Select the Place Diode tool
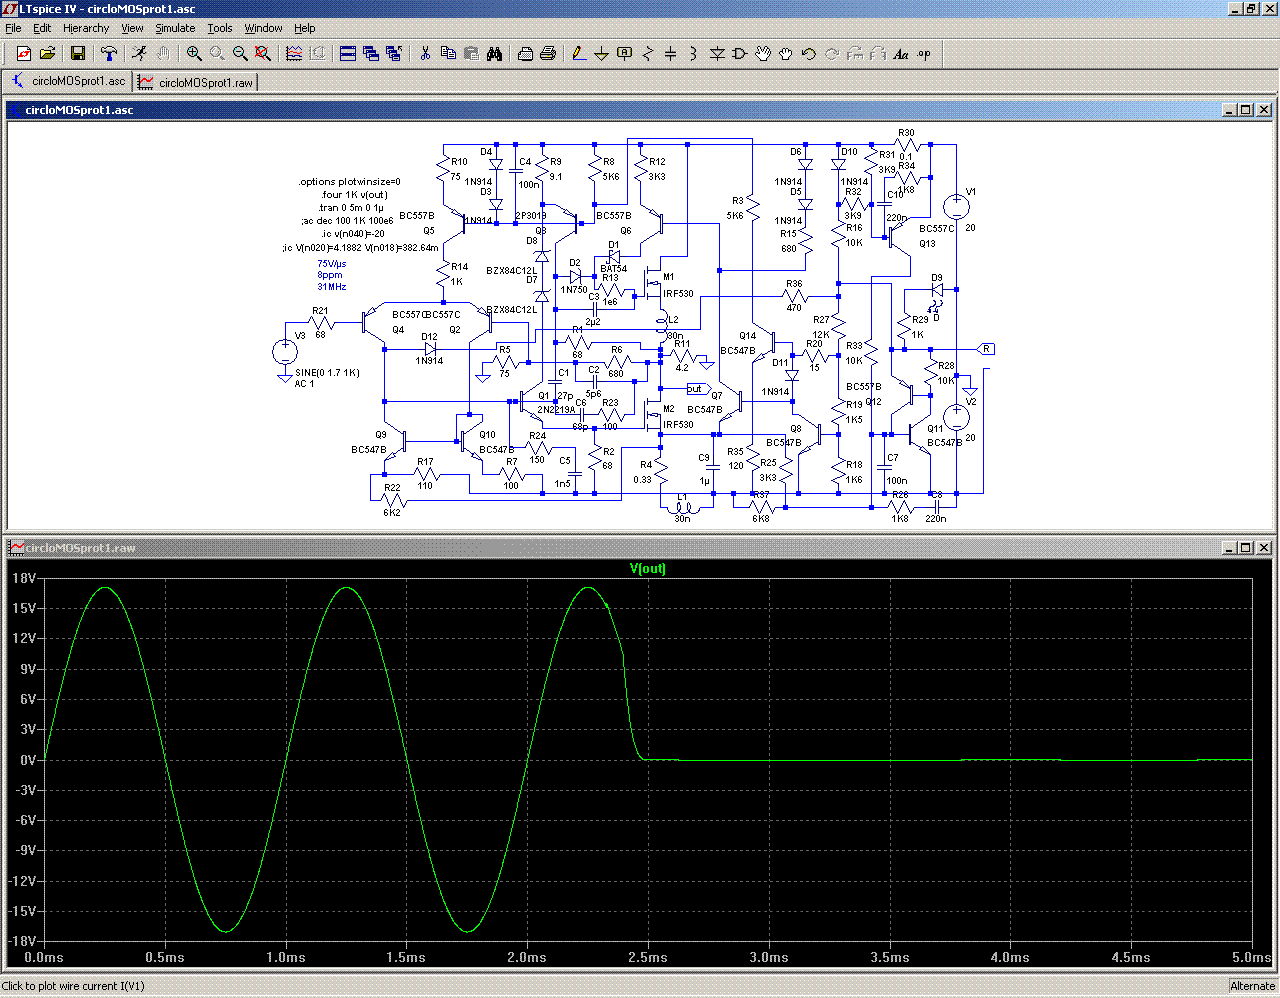This screenshot has width=1280, height=998. [x=717, y=54]
